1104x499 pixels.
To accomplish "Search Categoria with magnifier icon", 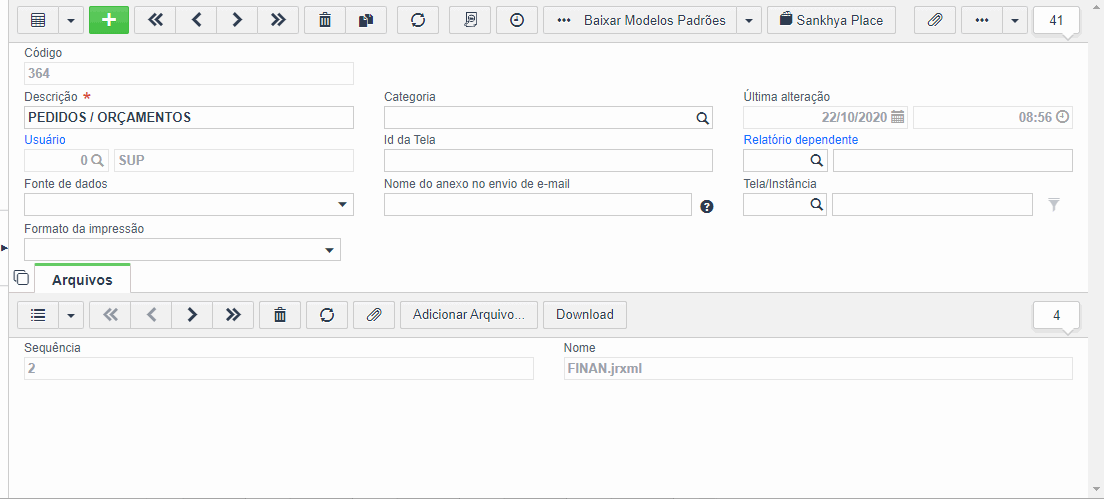I will 702,118.
